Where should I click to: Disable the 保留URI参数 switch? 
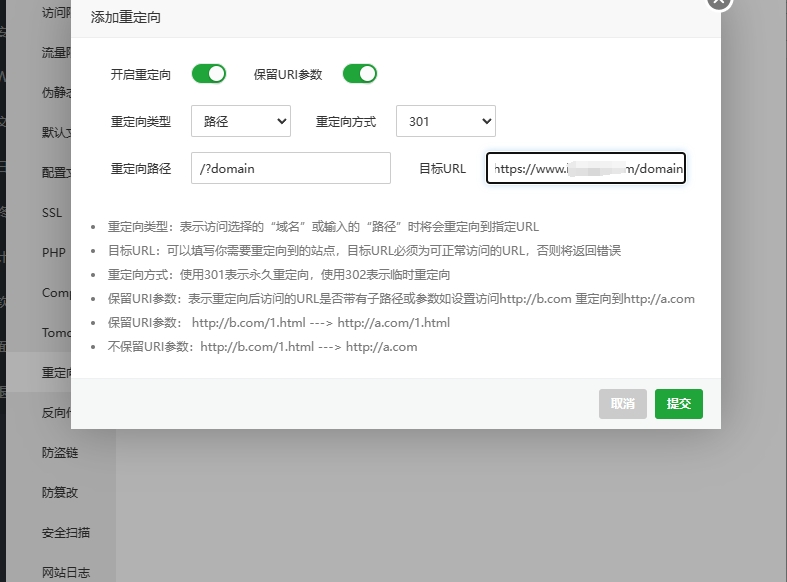pos(359,74)
